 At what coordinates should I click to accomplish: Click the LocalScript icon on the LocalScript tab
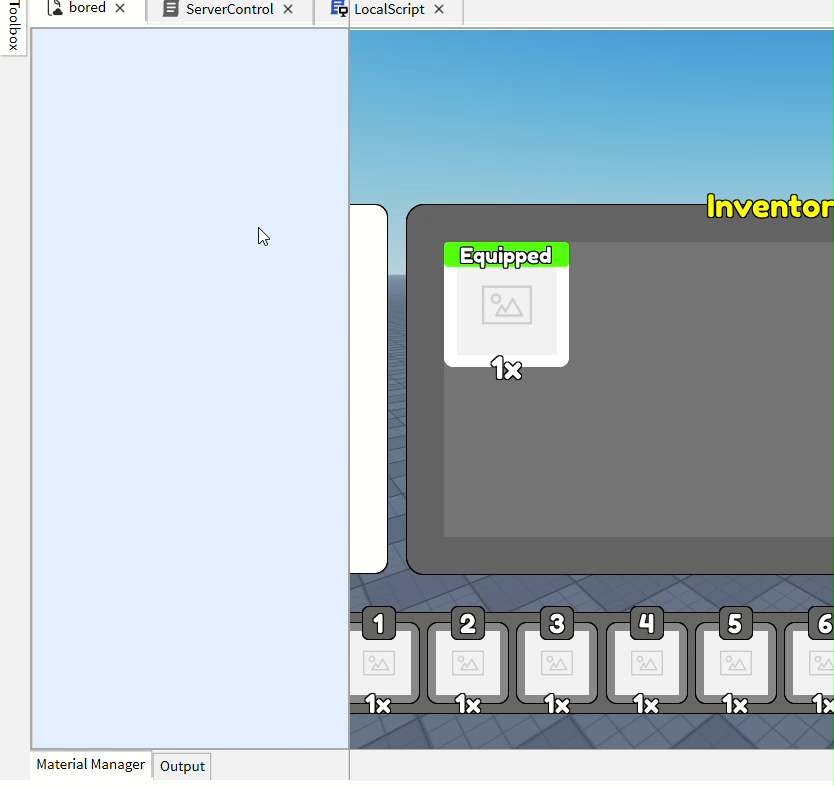point(337,10)
